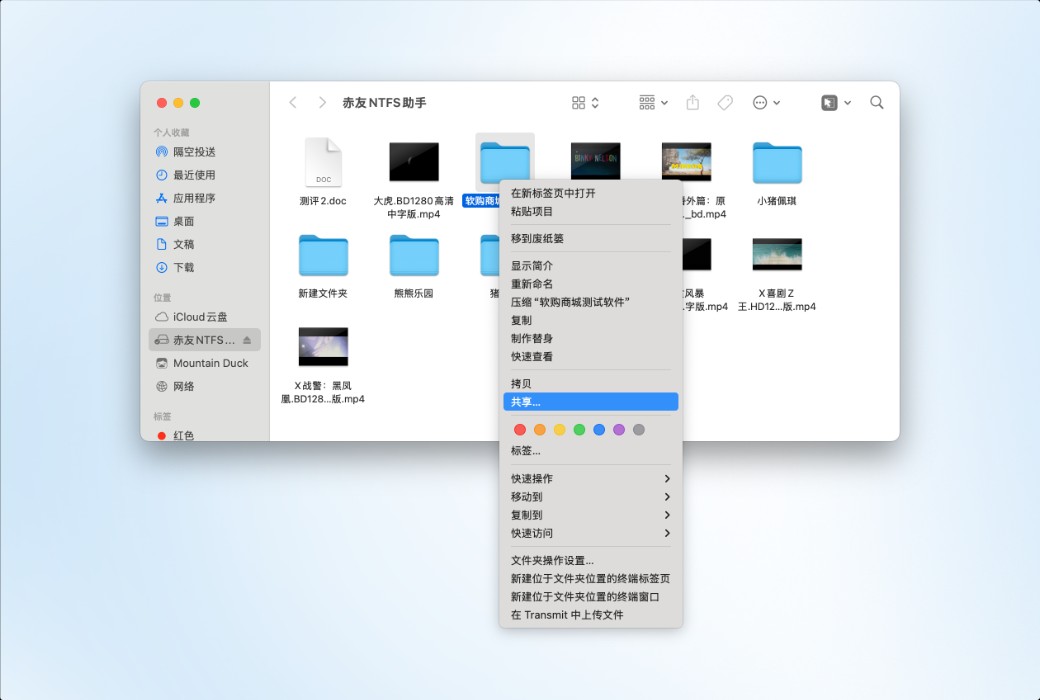Apply the green color tag

579,430
